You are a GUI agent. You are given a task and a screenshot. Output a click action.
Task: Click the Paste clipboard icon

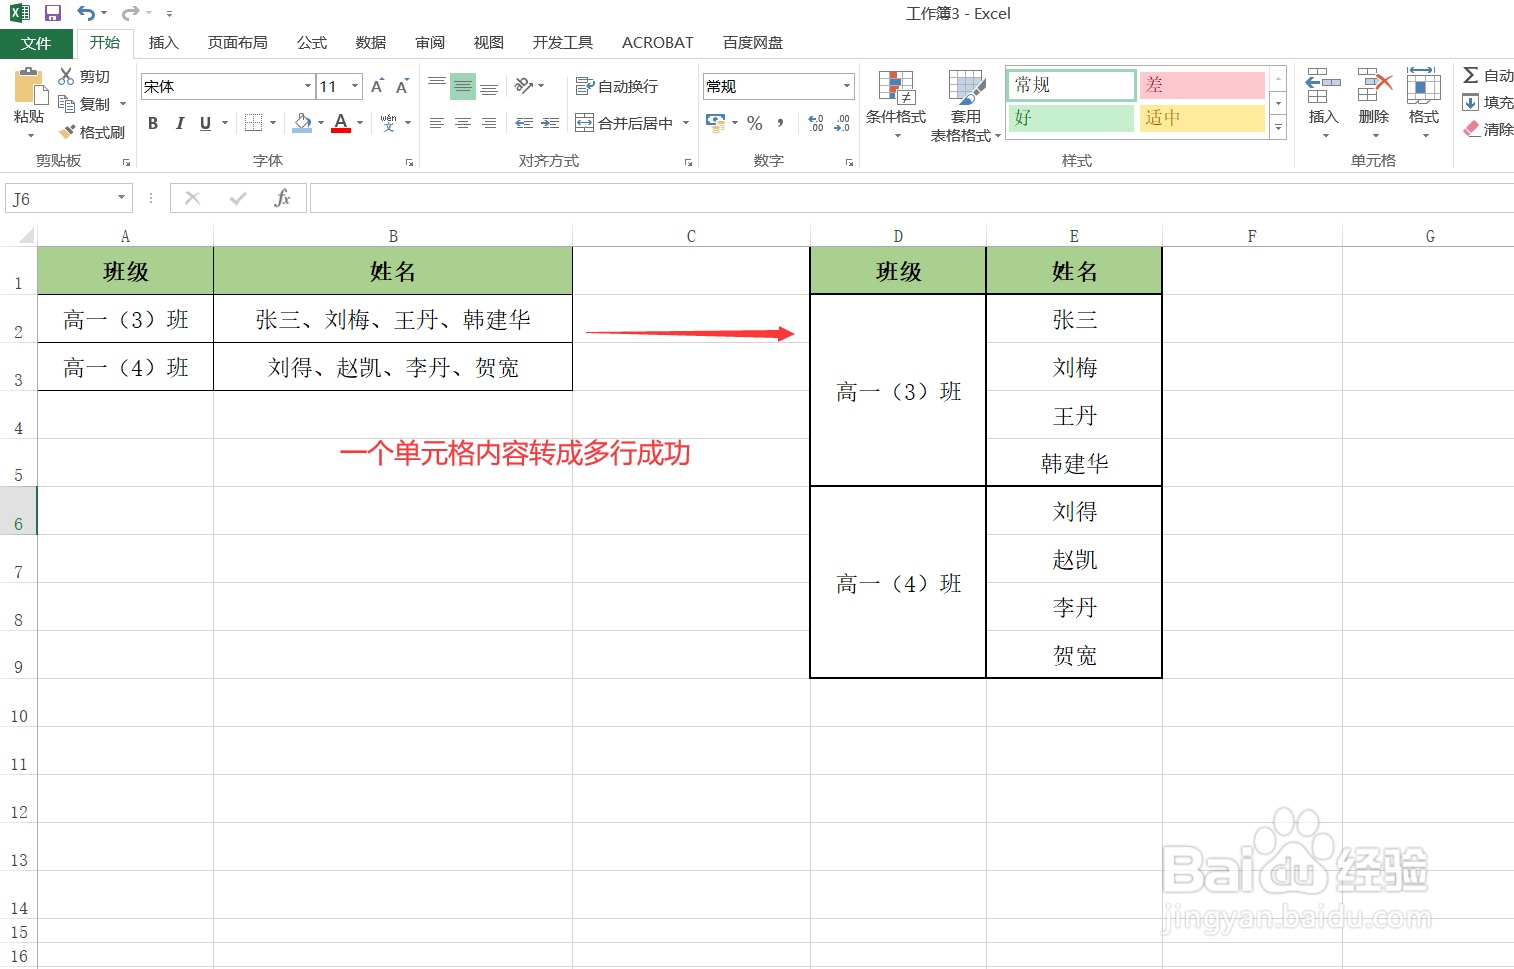30,88
